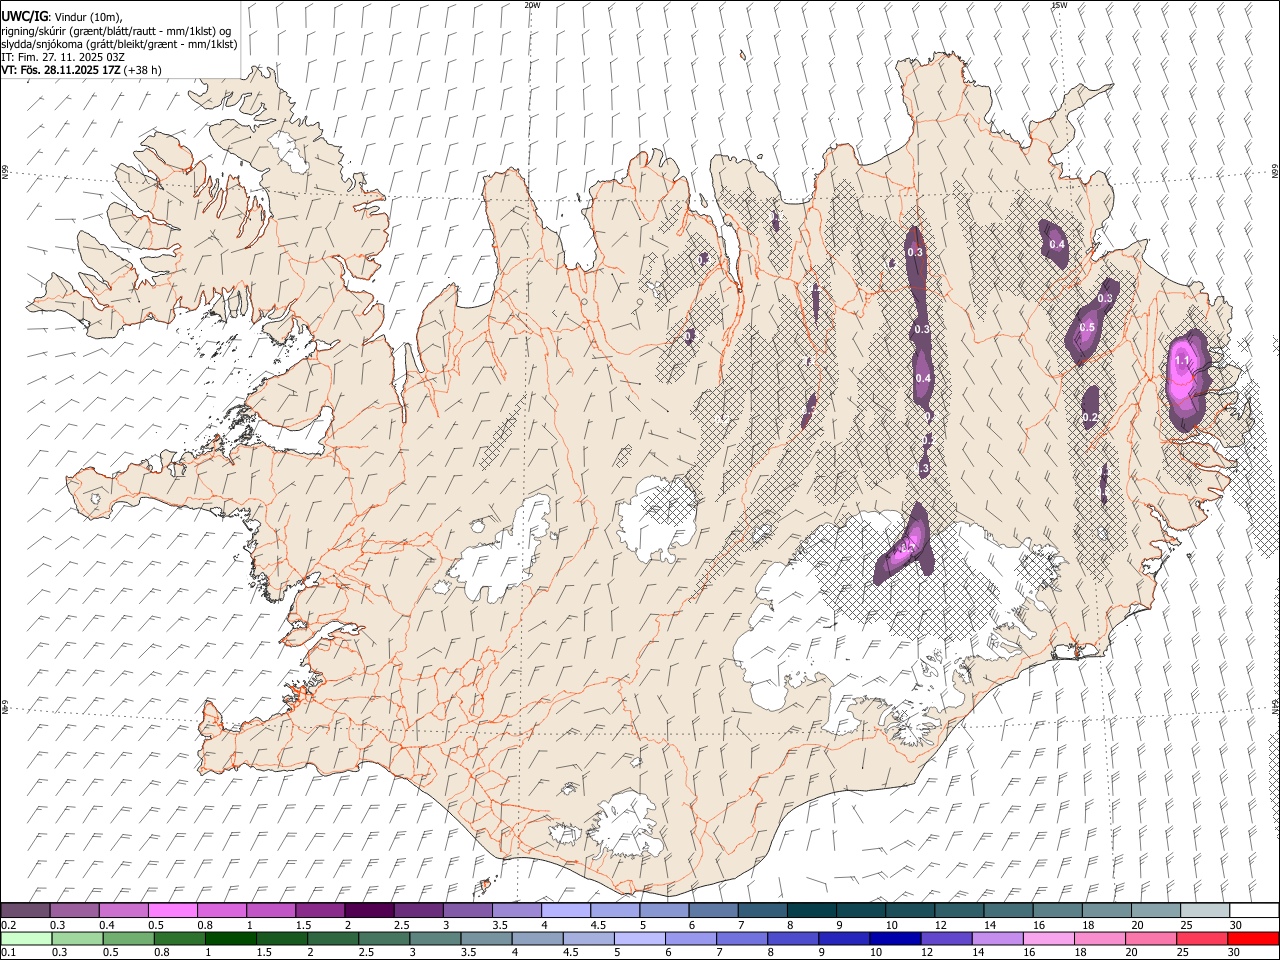Click the valid time "VT: Fös. 28.11.2025 17Z" line
Screen dimensions: 1280x960
61,70
